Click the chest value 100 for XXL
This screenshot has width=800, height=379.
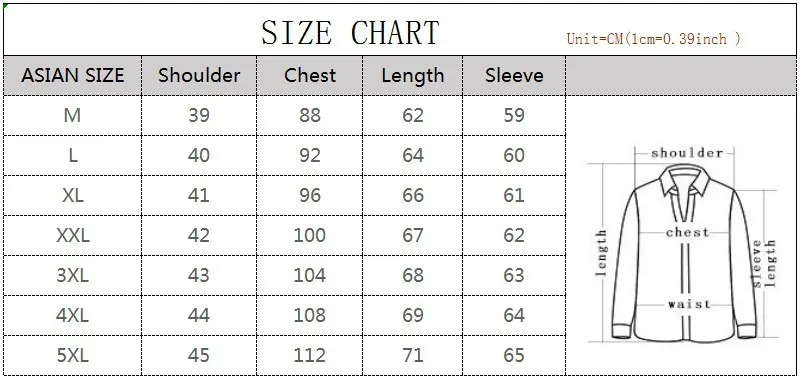tap(310, 235)
